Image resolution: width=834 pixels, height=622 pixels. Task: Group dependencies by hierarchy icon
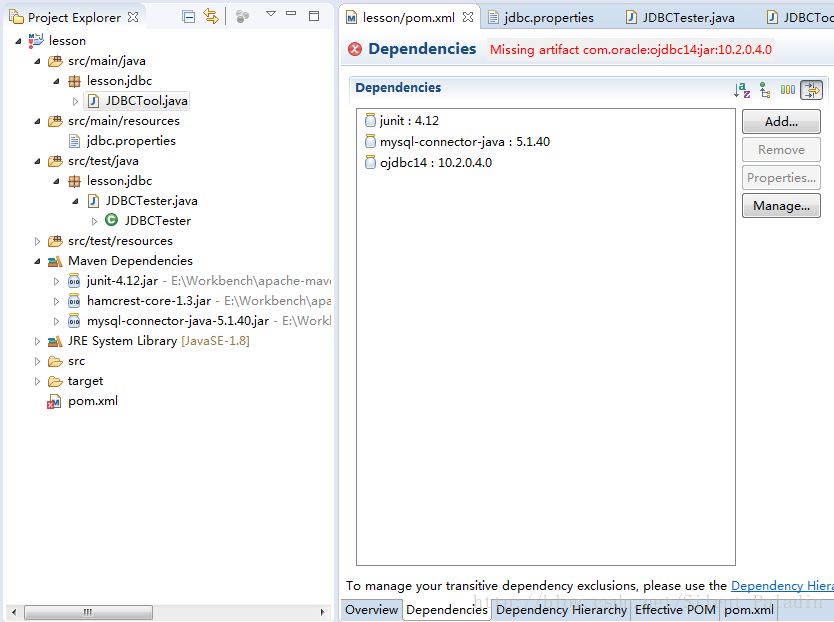pos(765,90)
